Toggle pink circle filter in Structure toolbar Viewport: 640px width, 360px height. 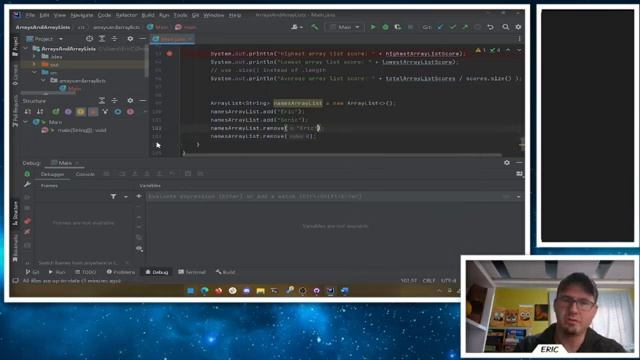(130, 111)
